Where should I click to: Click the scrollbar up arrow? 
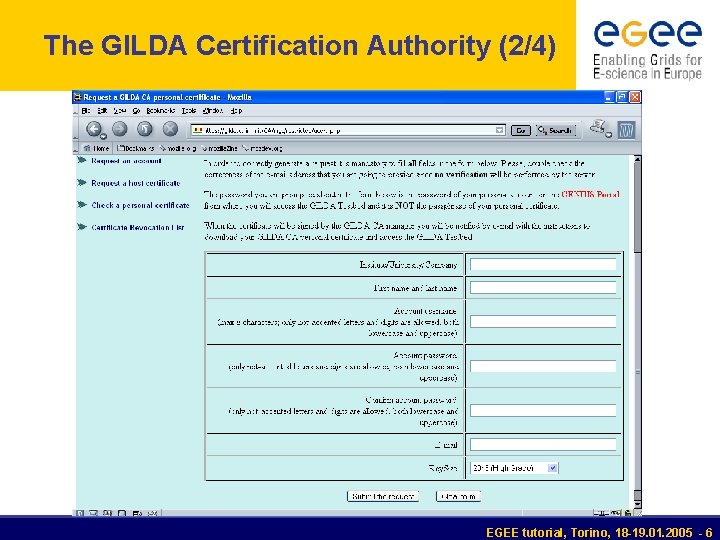pos(637,159)
